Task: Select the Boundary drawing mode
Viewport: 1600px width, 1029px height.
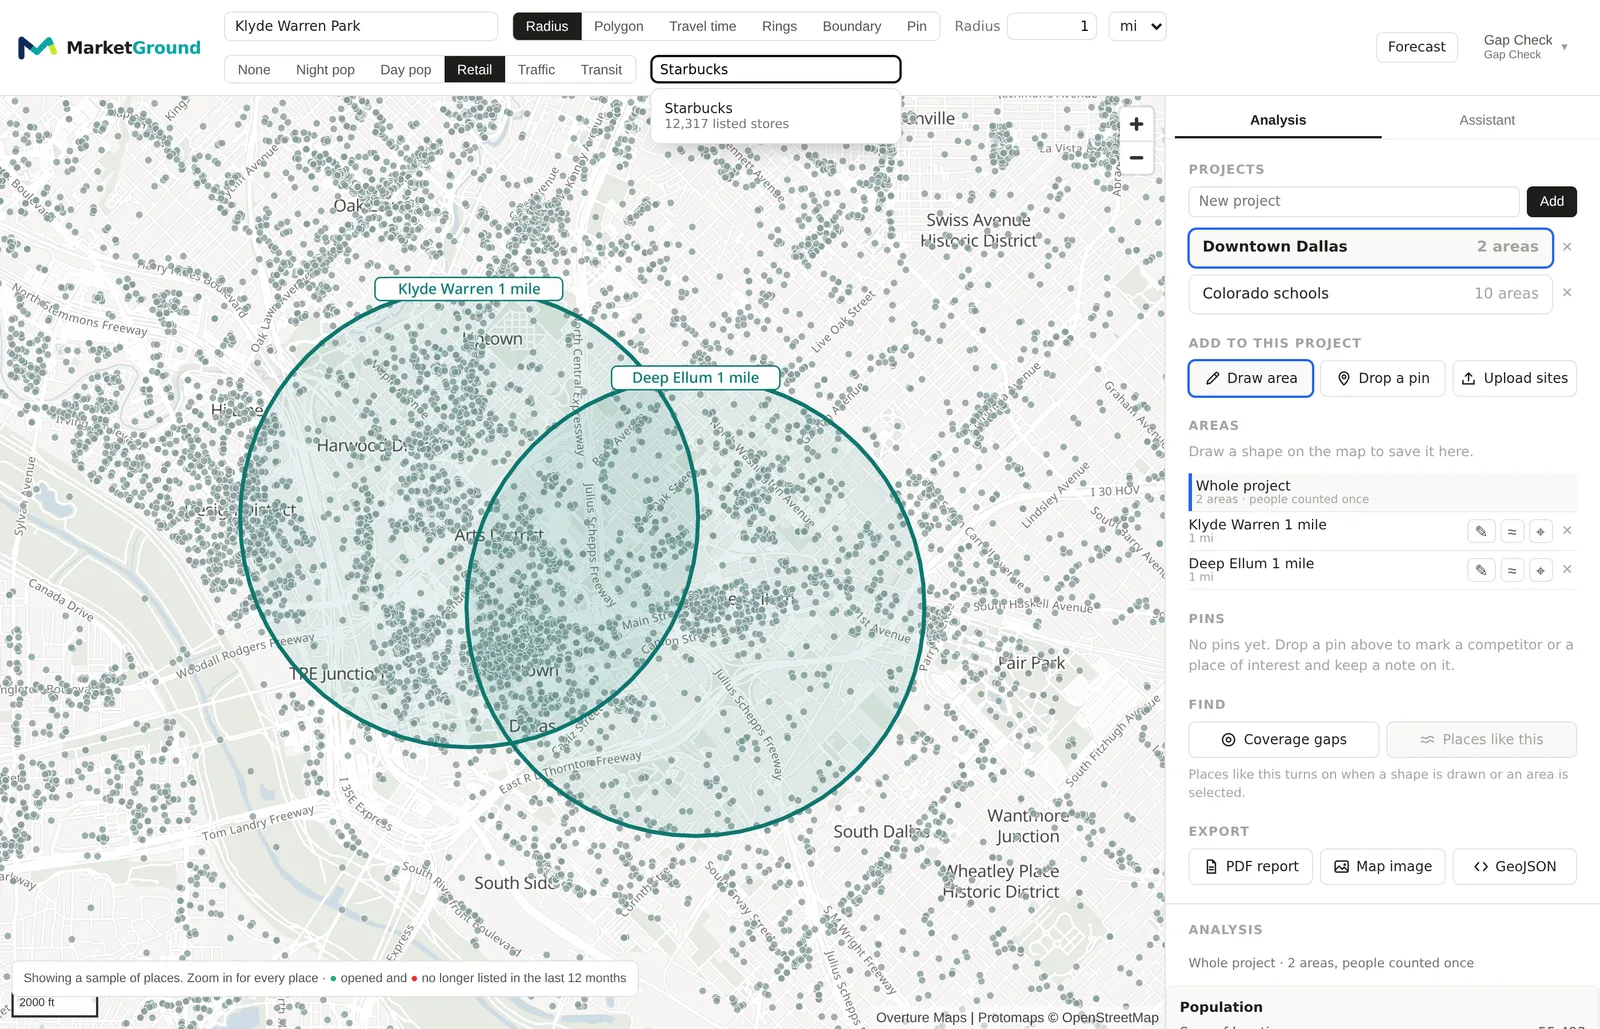Action: click(x=852, y=26)
